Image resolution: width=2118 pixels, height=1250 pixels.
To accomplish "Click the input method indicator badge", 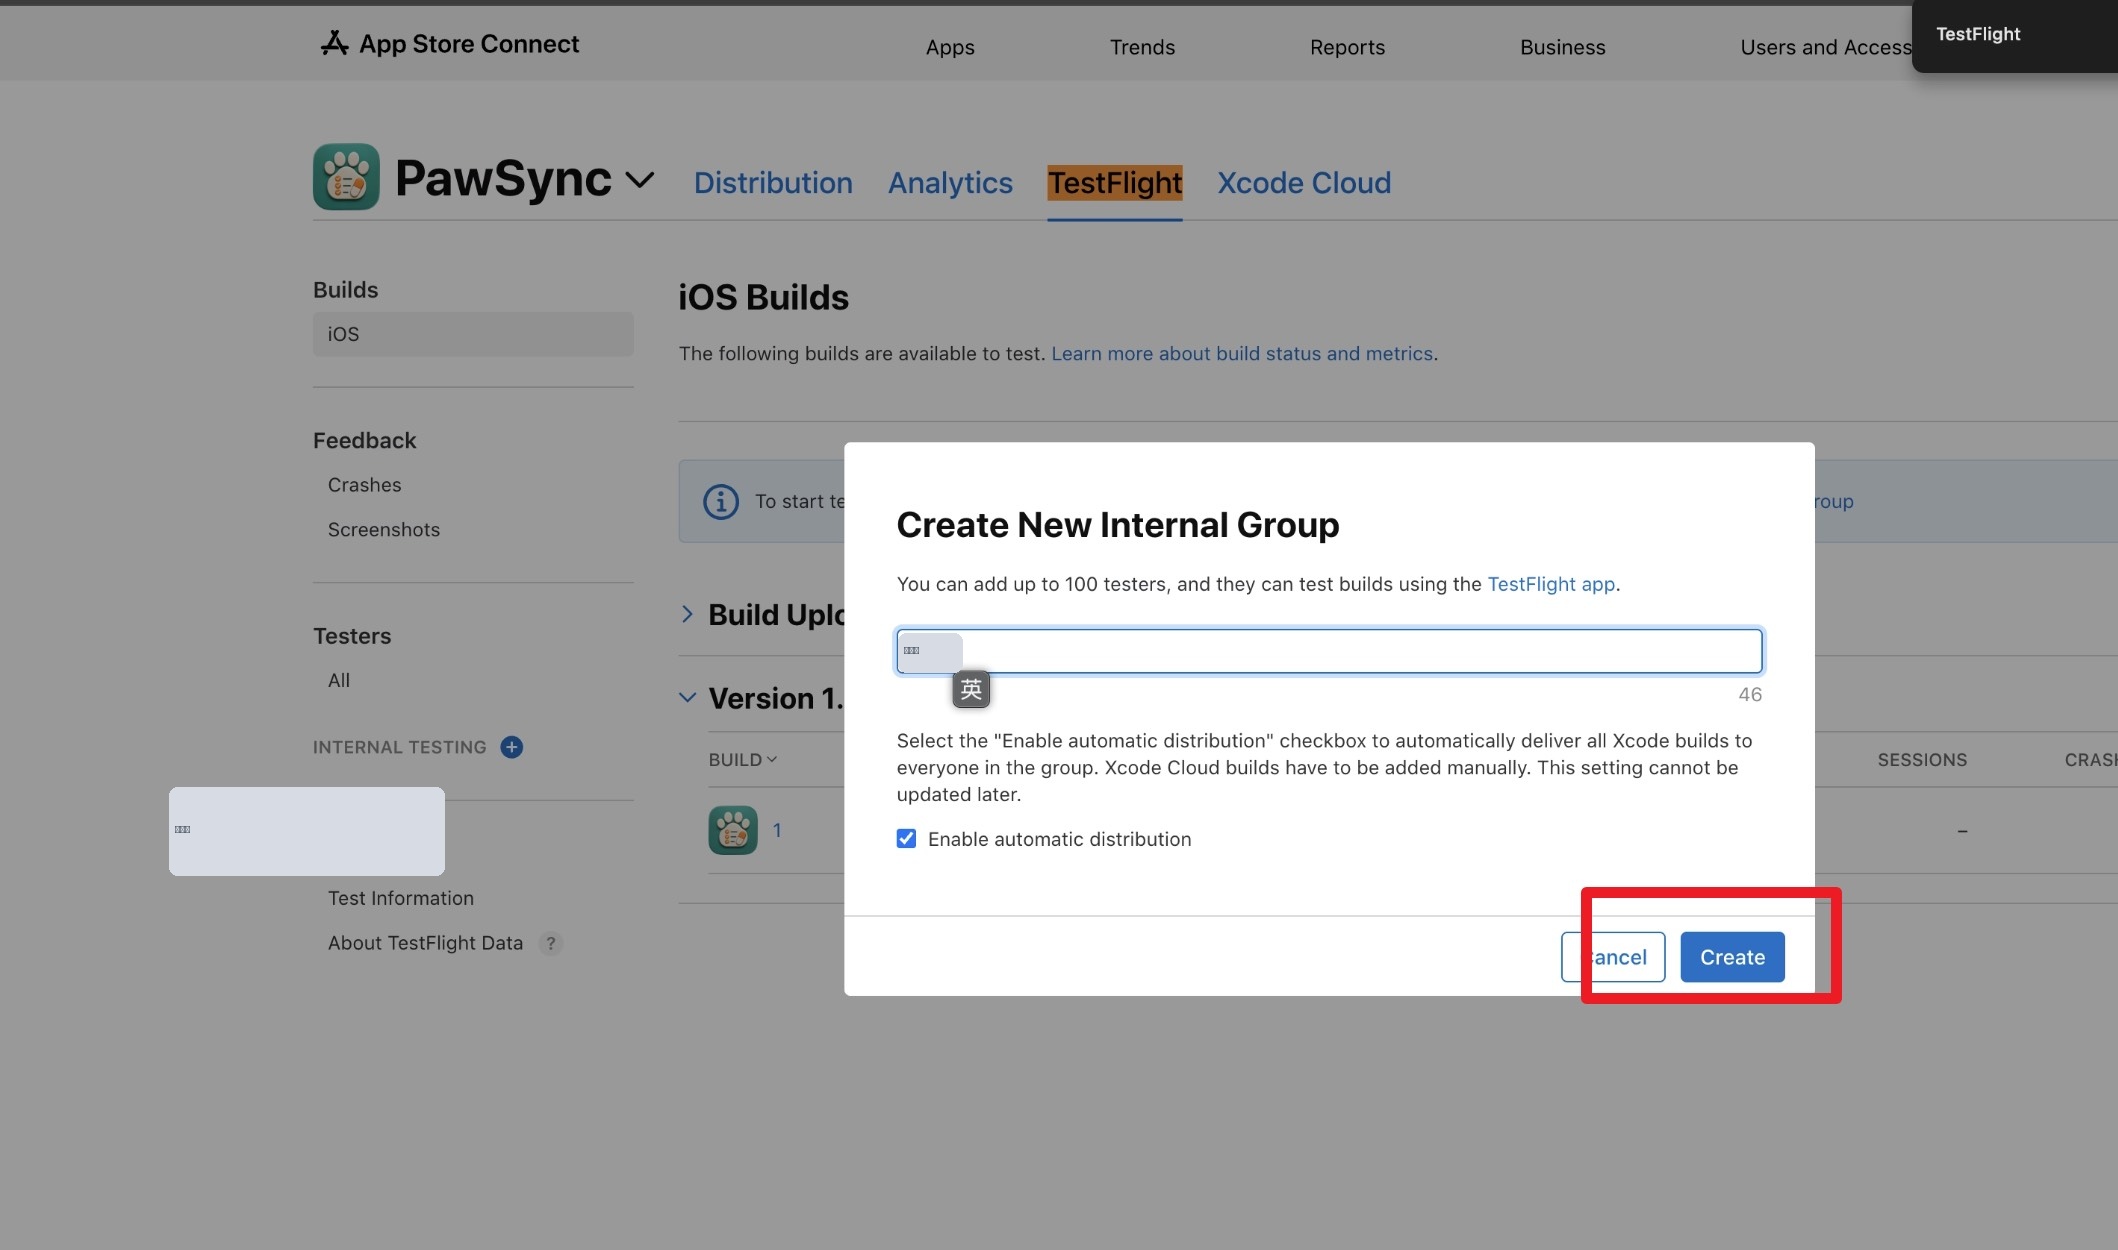I will [971, 689].
